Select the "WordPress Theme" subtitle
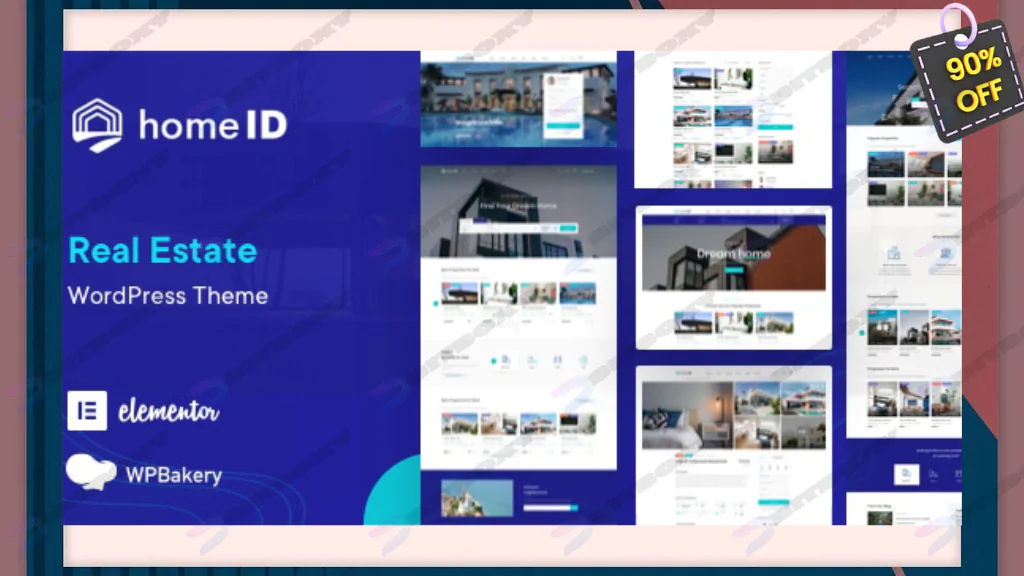 [x=168, y=296]
